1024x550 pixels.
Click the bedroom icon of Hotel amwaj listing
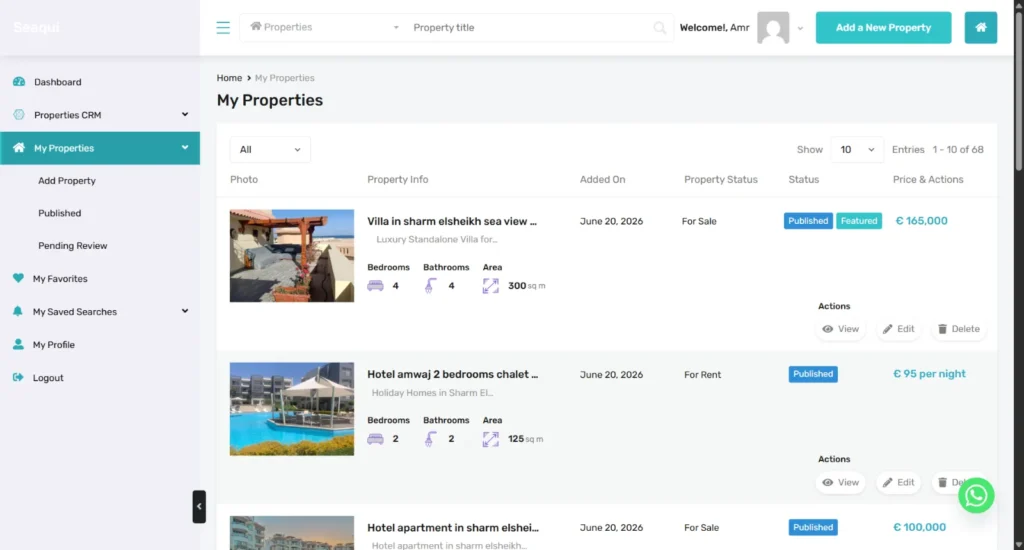[x=376, y=439]
